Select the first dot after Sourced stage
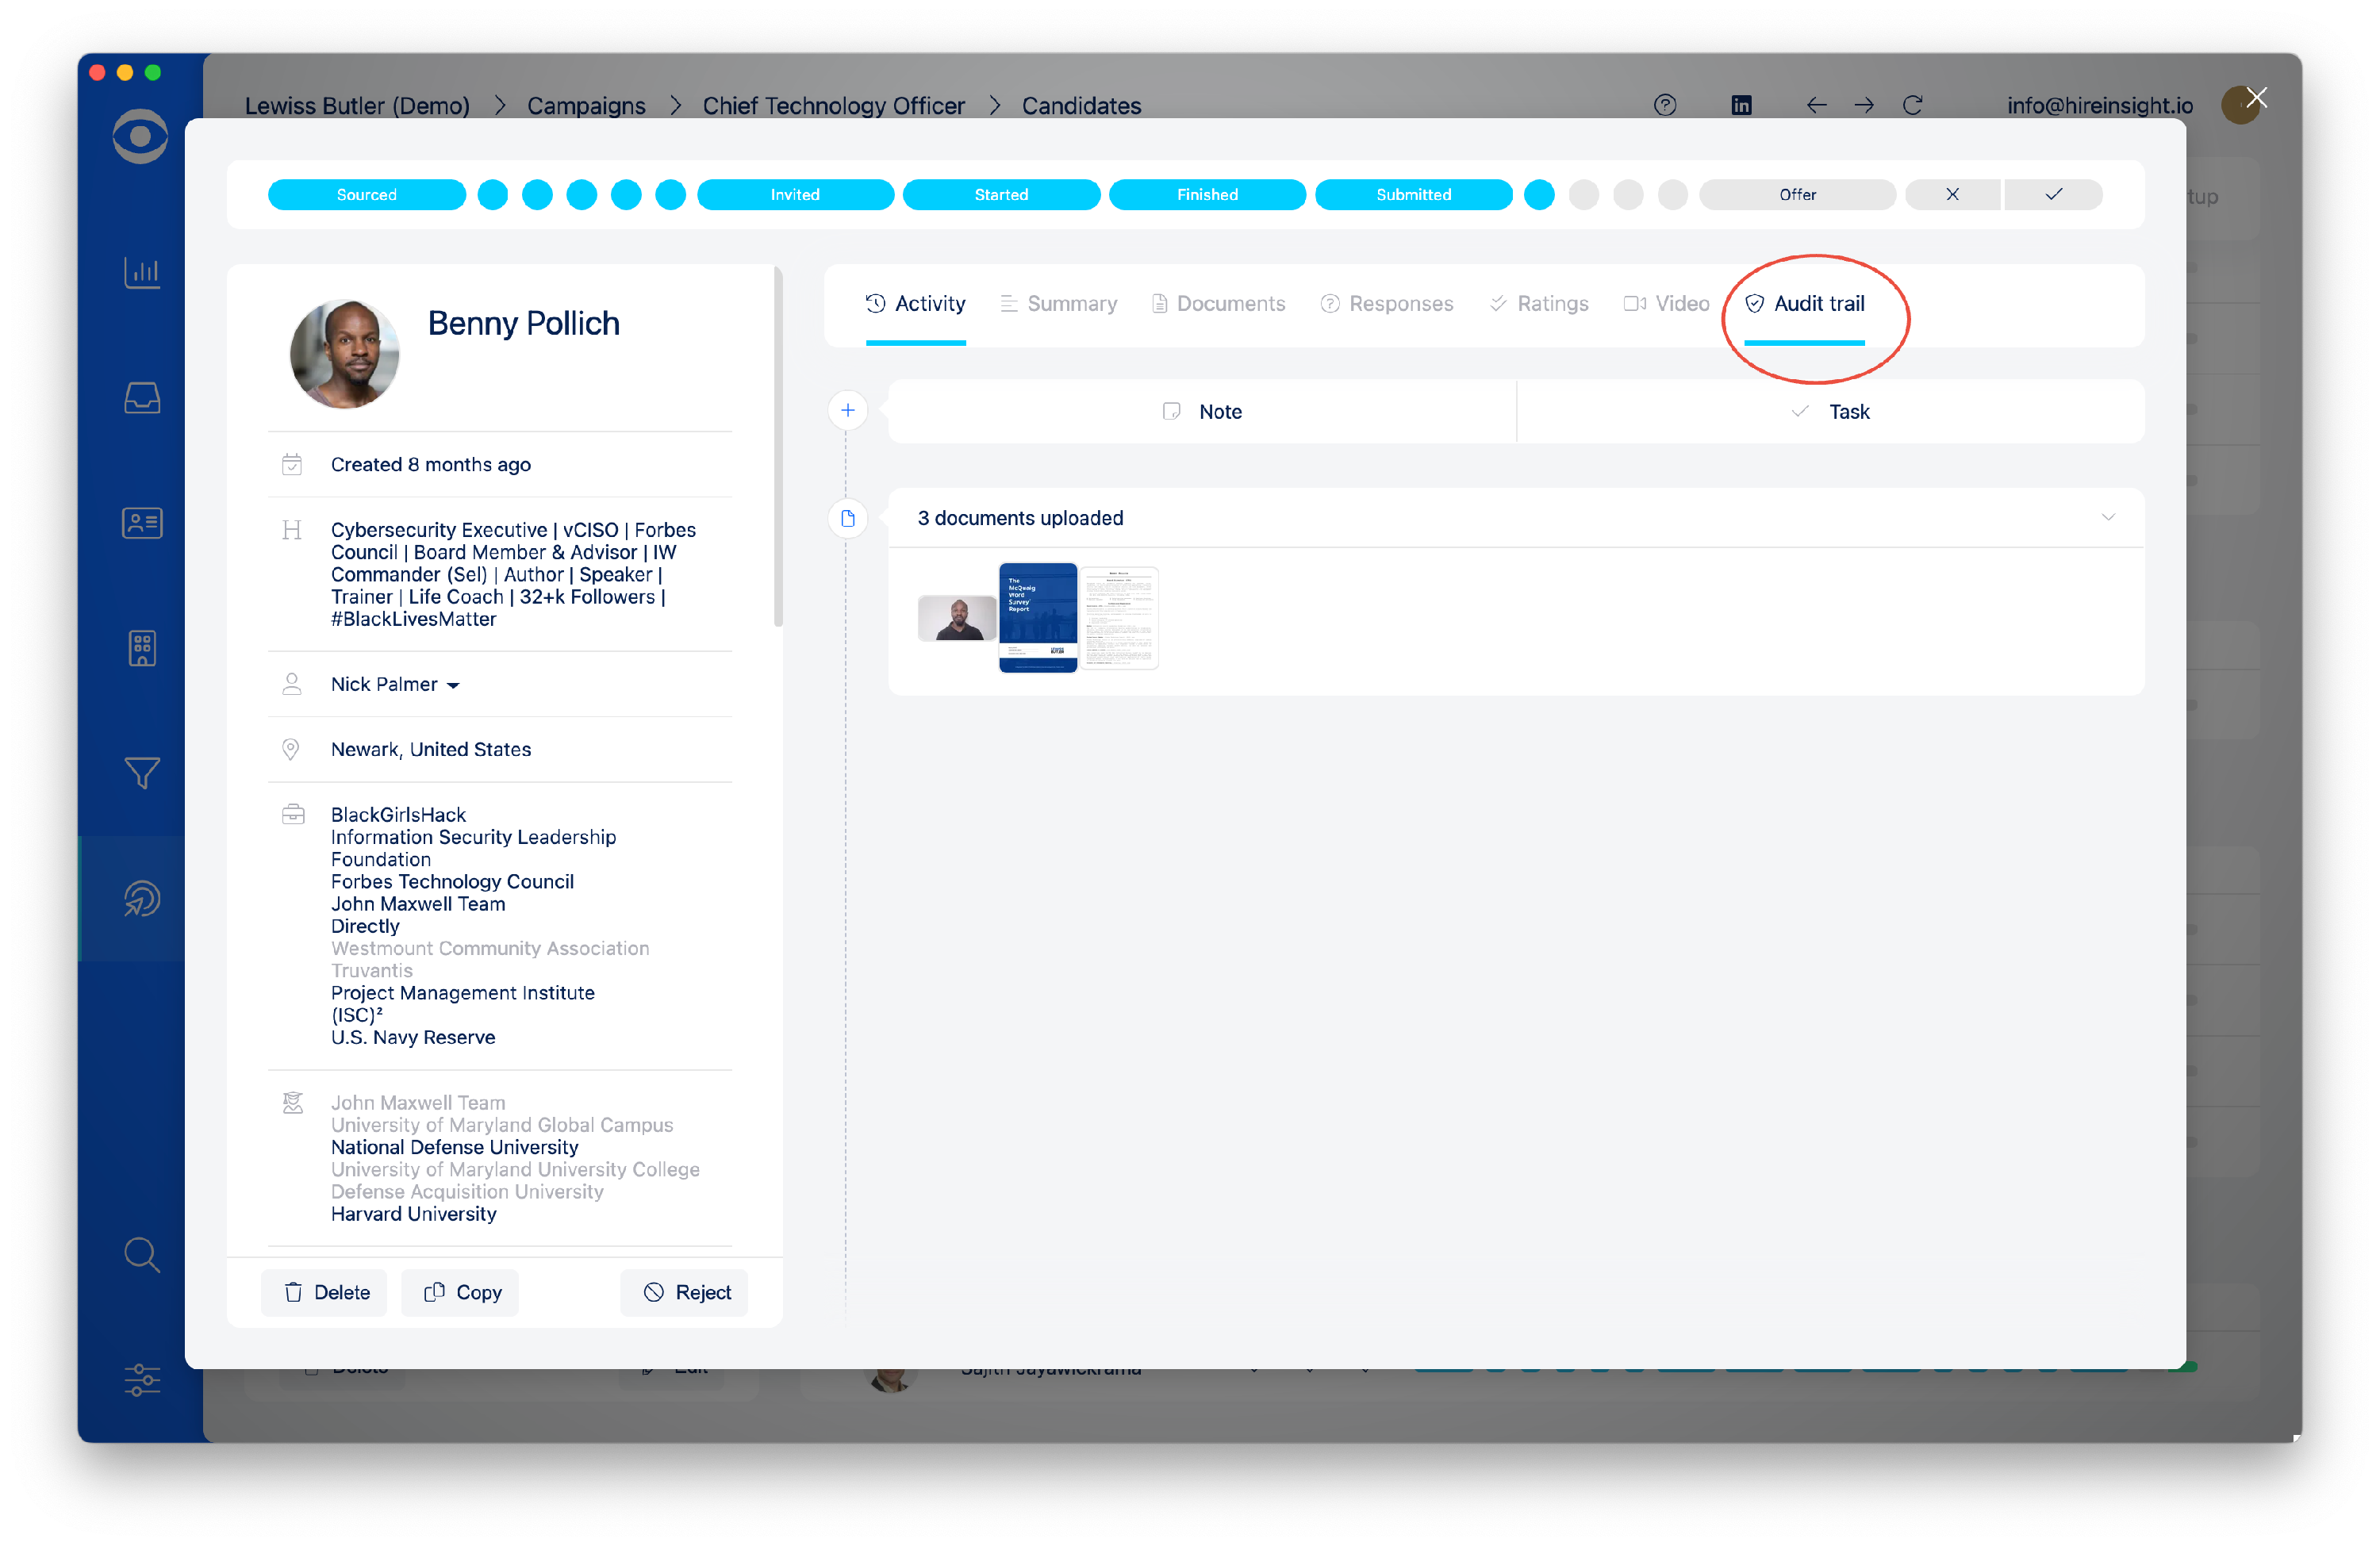 (492, 194)
